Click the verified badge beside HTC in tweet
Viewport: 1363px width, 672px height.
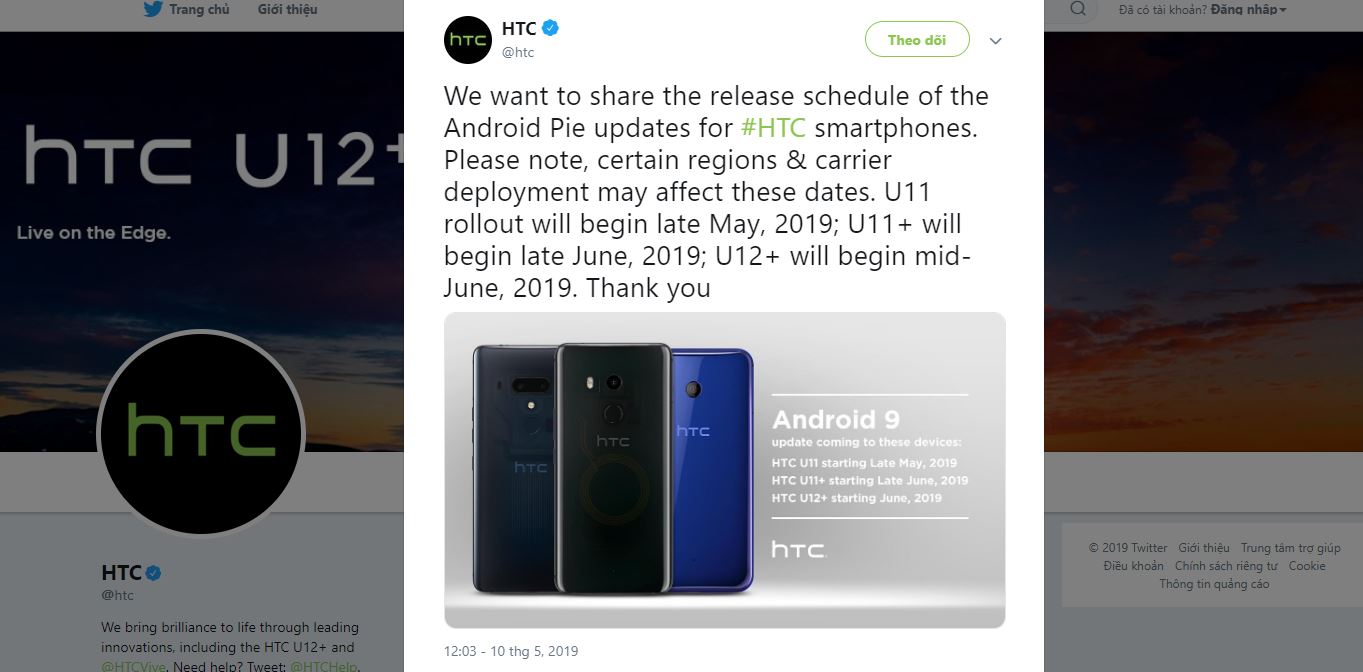[551, 28]
